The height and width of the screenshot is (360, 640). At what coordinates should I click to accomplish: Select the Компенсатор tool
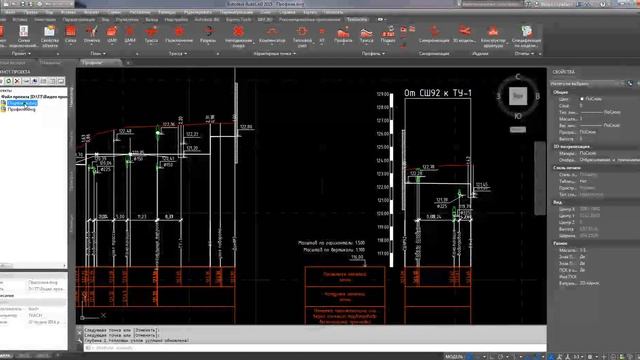coord(272,34)
